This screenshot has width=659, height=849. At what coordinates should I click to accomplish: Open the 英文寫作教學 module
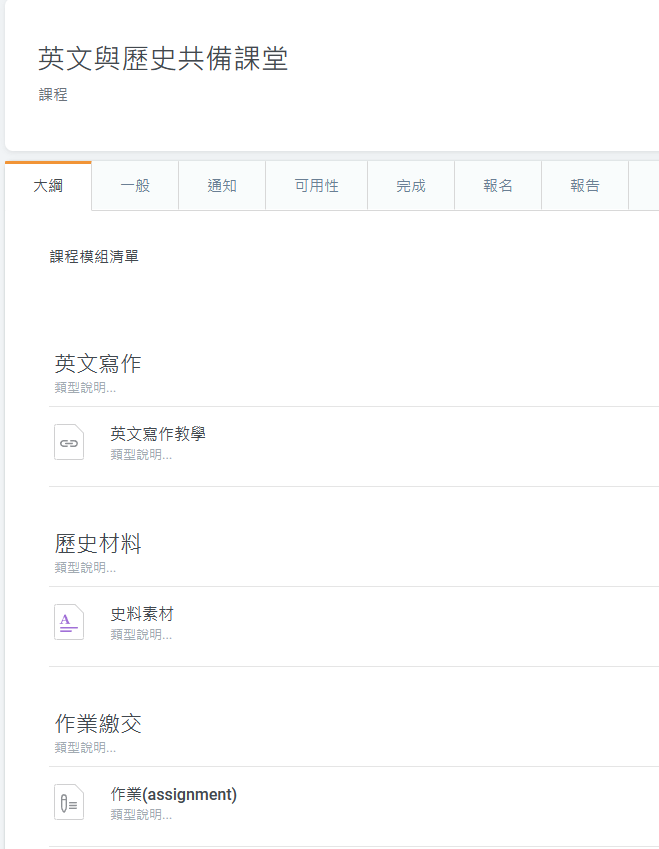pos(158,434)
